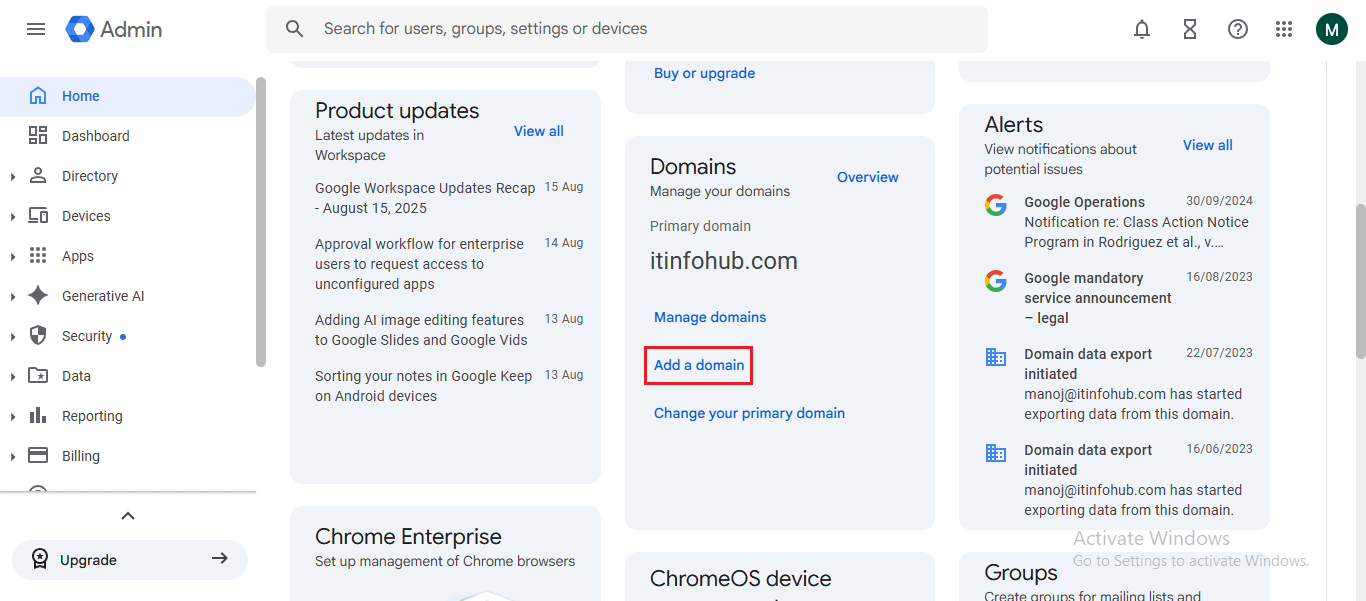Screen dimensions: 1366x601
Task: Click the Google Admin logo
Action: [114, 29]
